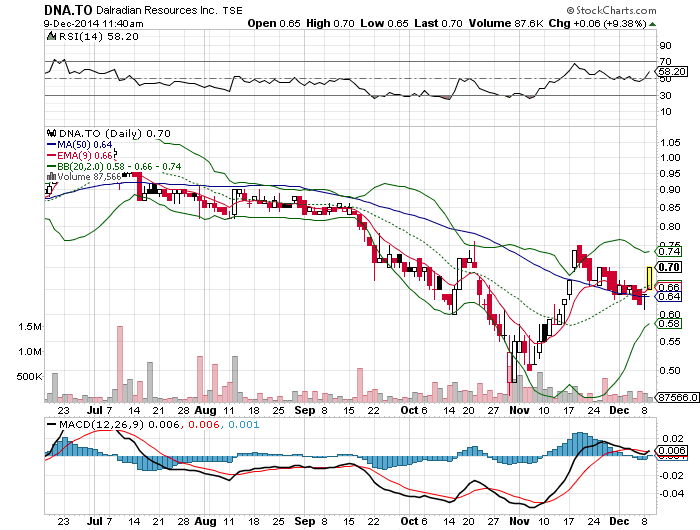Click the tallest volume bar near Jul 7
Viewport: 700px width, 530px height.
tap(120, 363)
